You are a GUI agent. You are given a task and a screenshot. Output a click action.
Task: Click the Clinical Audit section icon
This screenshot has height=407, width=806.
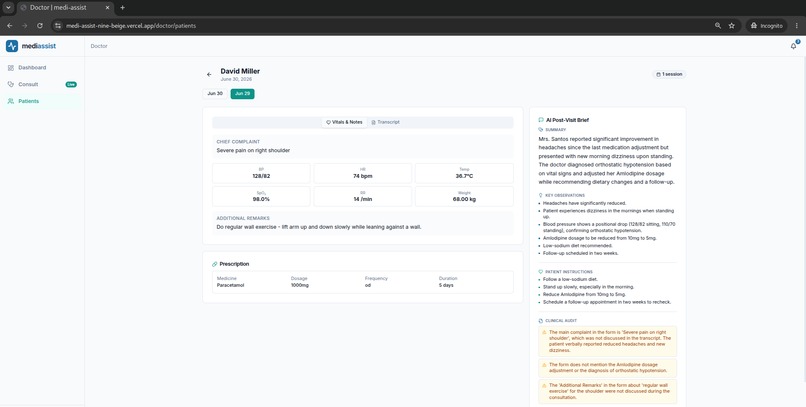point(541,321)
